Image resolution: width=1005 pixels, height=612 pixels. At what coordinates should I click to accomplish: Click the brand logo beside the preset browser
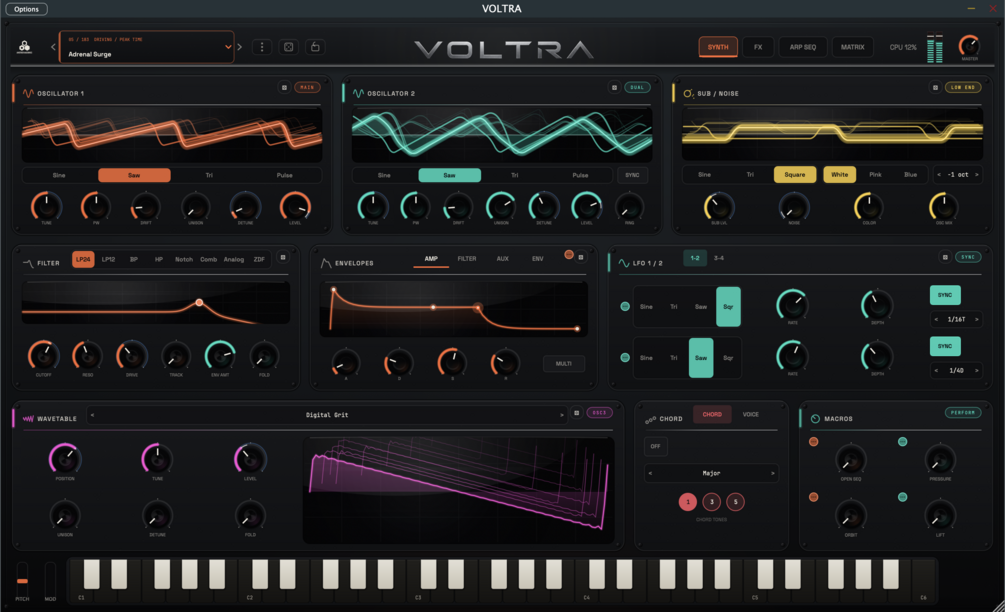pos(24,47)
